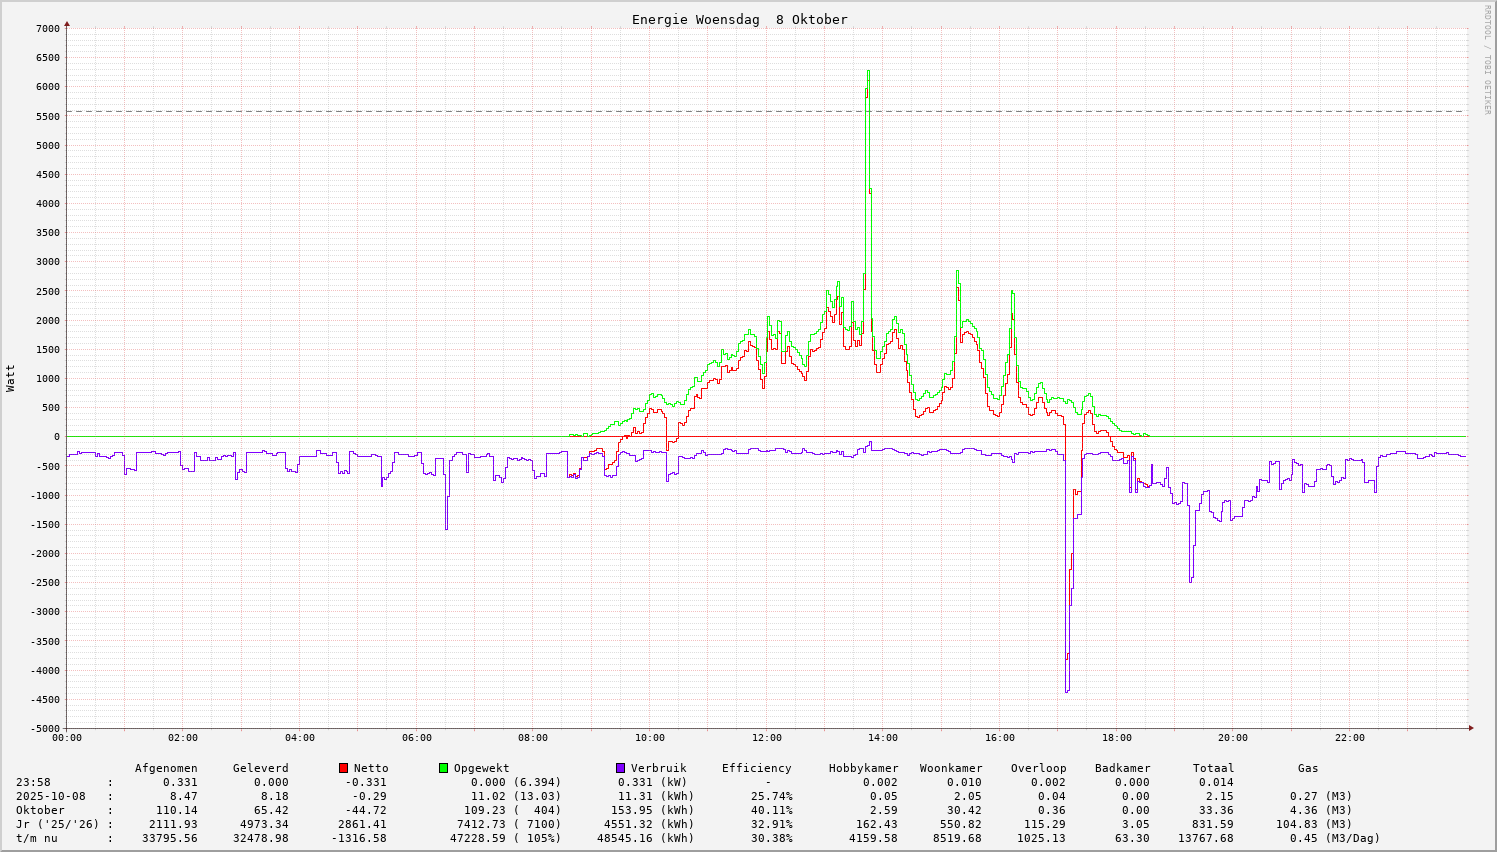Viewport: 1497px width, 852px height.
Task: Click the 'Totaal' column header
Action: (x=1213, y=769)
